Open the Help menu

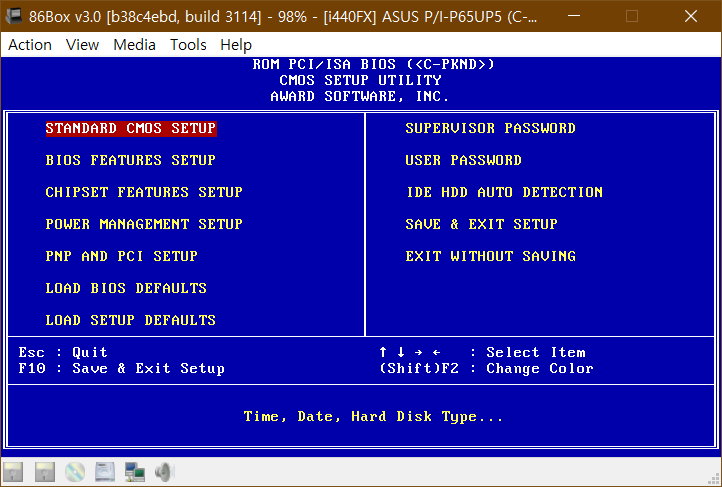(236, 45)
